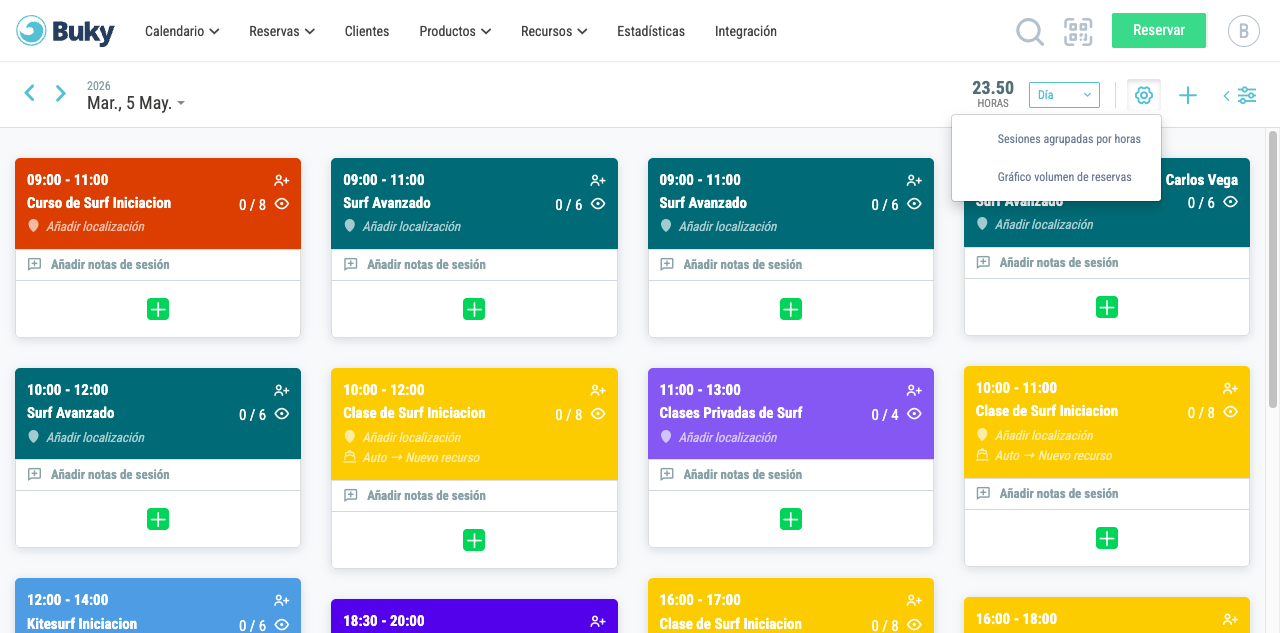Click Auto → Nuevo recurso on 10:00 - 12:00 Clase
Viewport: 1280px width, 633px height.
(x=421, y=458)
